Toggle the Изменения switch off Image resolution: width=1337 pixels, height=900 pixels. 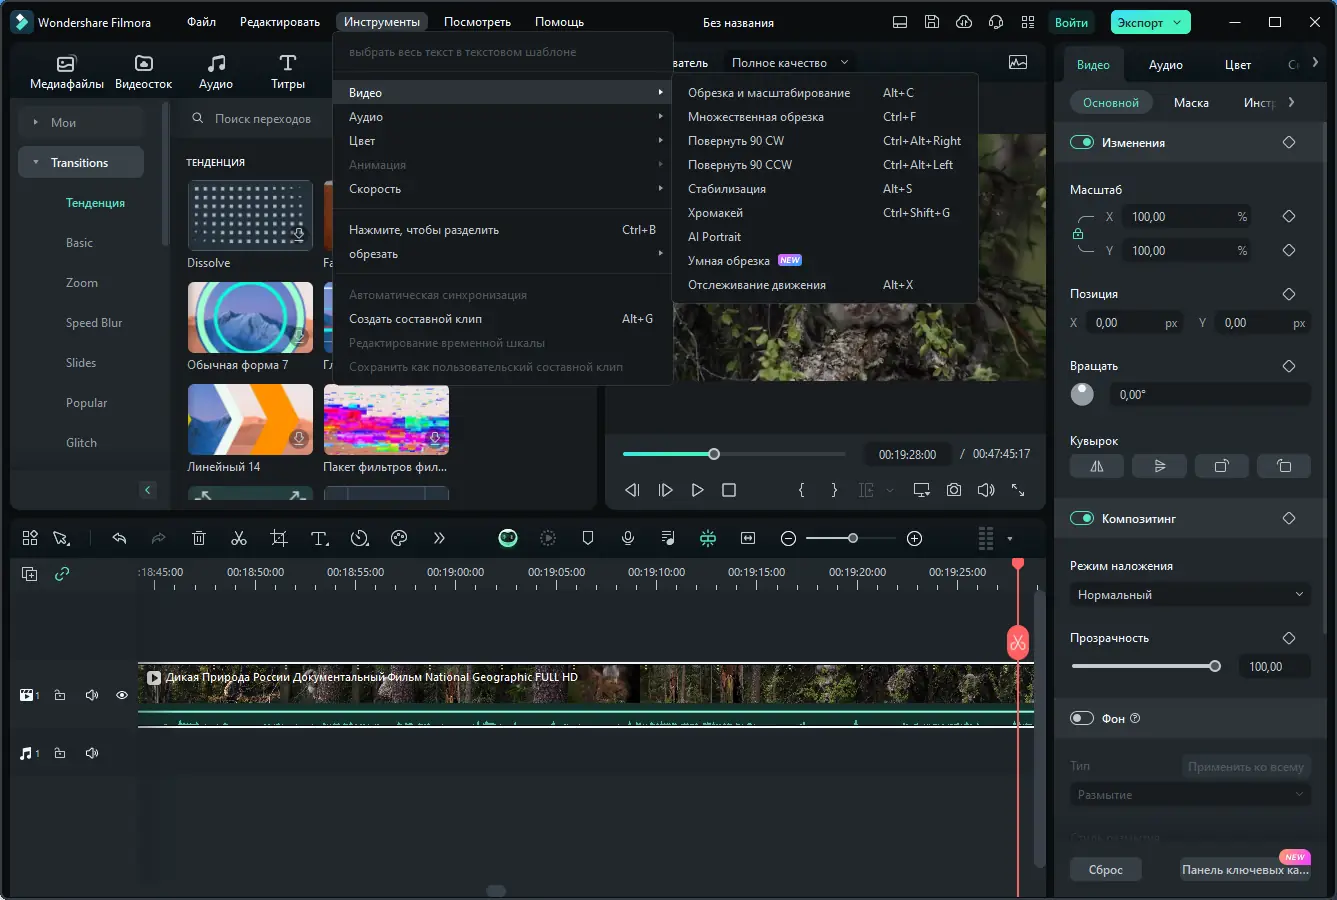(1082, 143)
